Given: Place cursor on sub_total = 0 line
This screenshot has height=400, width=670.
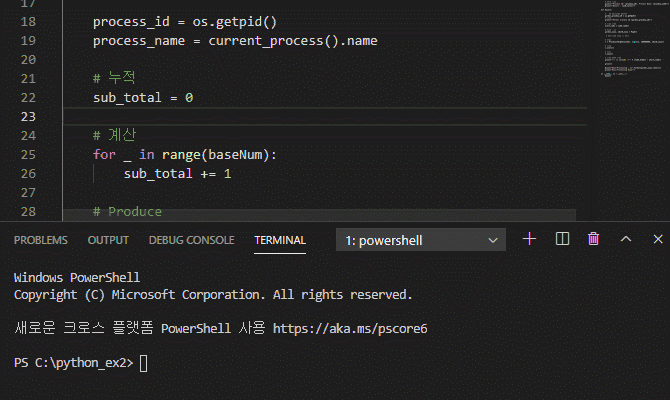Looking at the screenshot, I should tap(142, 98).
